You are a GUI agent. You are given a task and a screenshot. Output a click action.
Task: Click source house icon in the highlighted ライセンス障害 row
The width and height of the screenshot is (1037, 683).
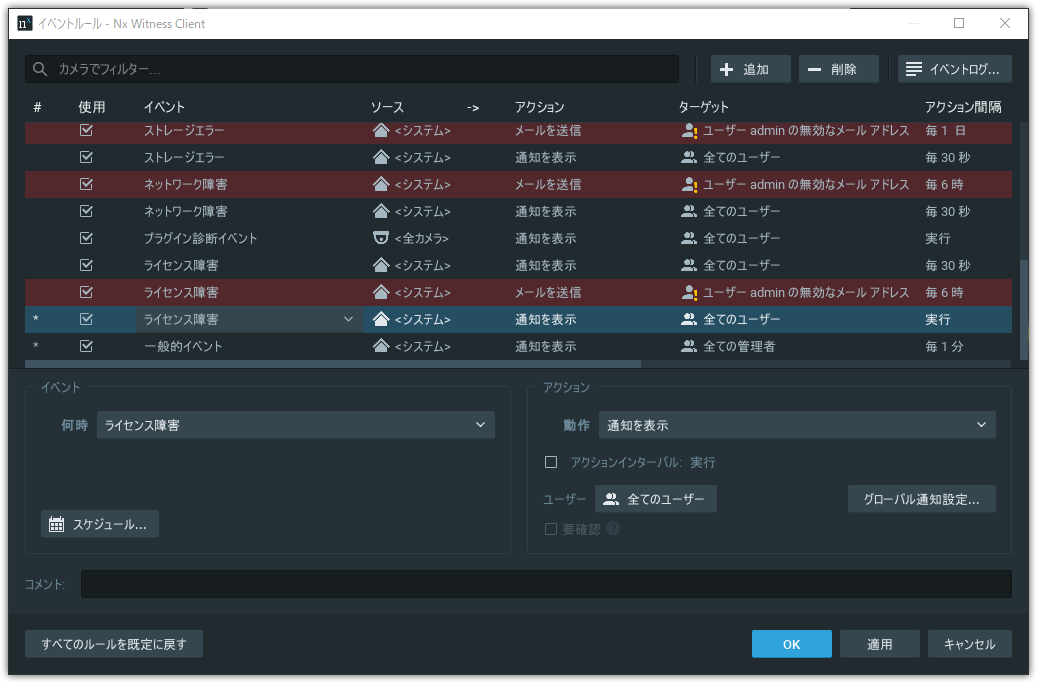[x=381, y=319]
